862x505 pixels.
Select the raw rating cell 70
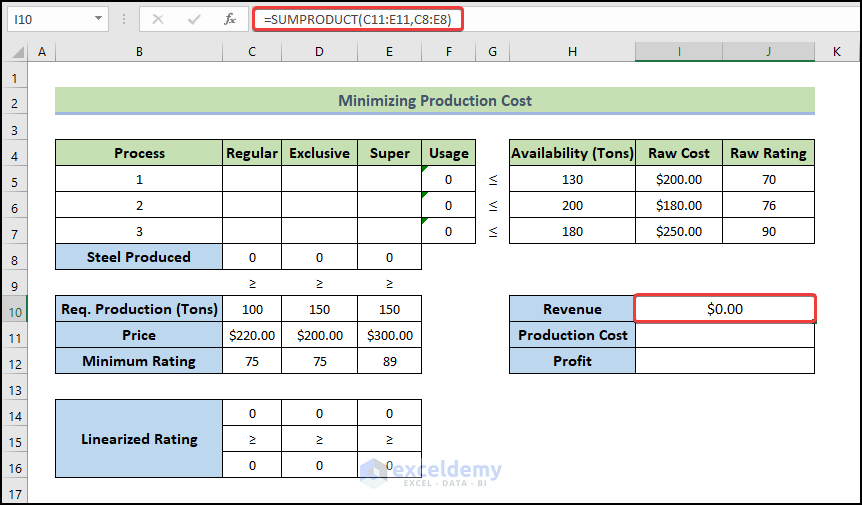[x=769, y=179]
